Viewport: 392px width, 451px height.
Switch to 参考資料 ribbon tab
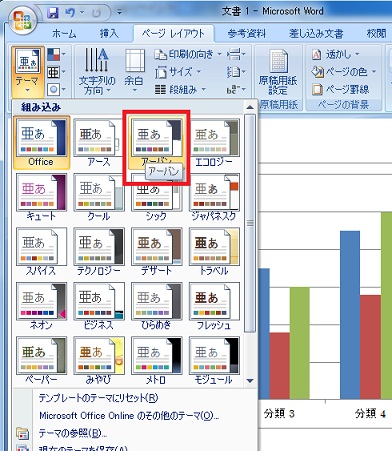tap(247, 34)
